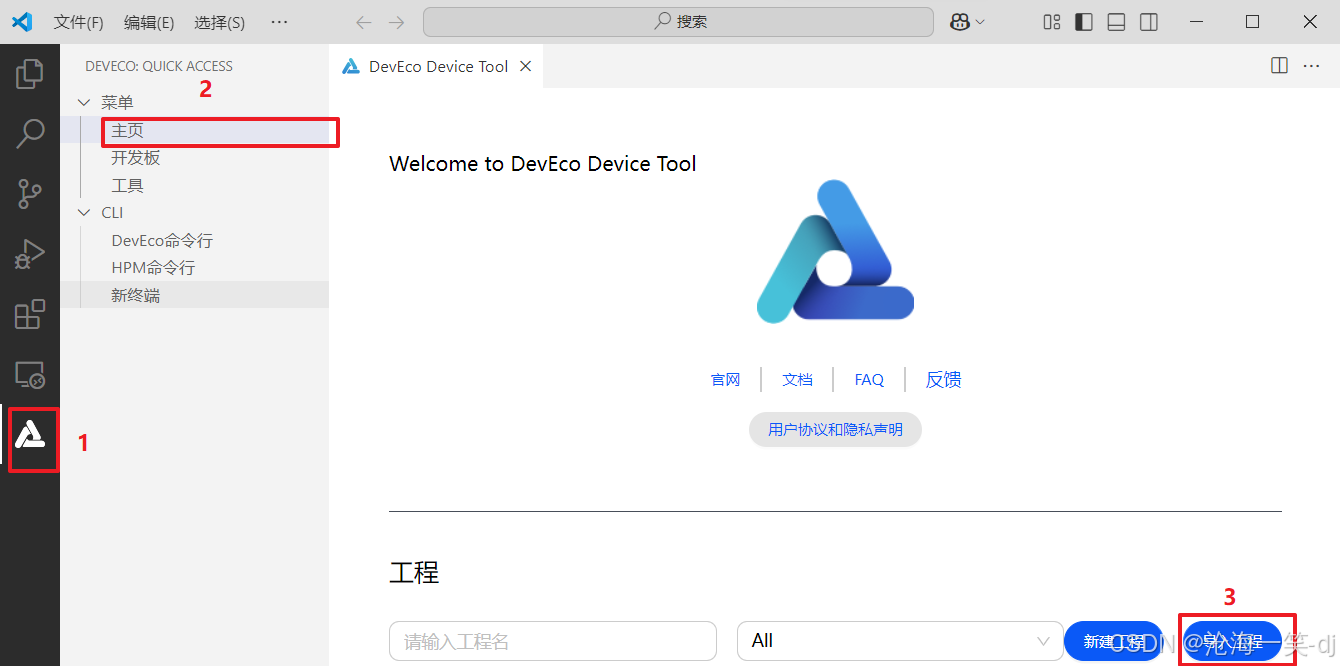
Task: Go forward with the right arrow
Action: coord(397,22)
